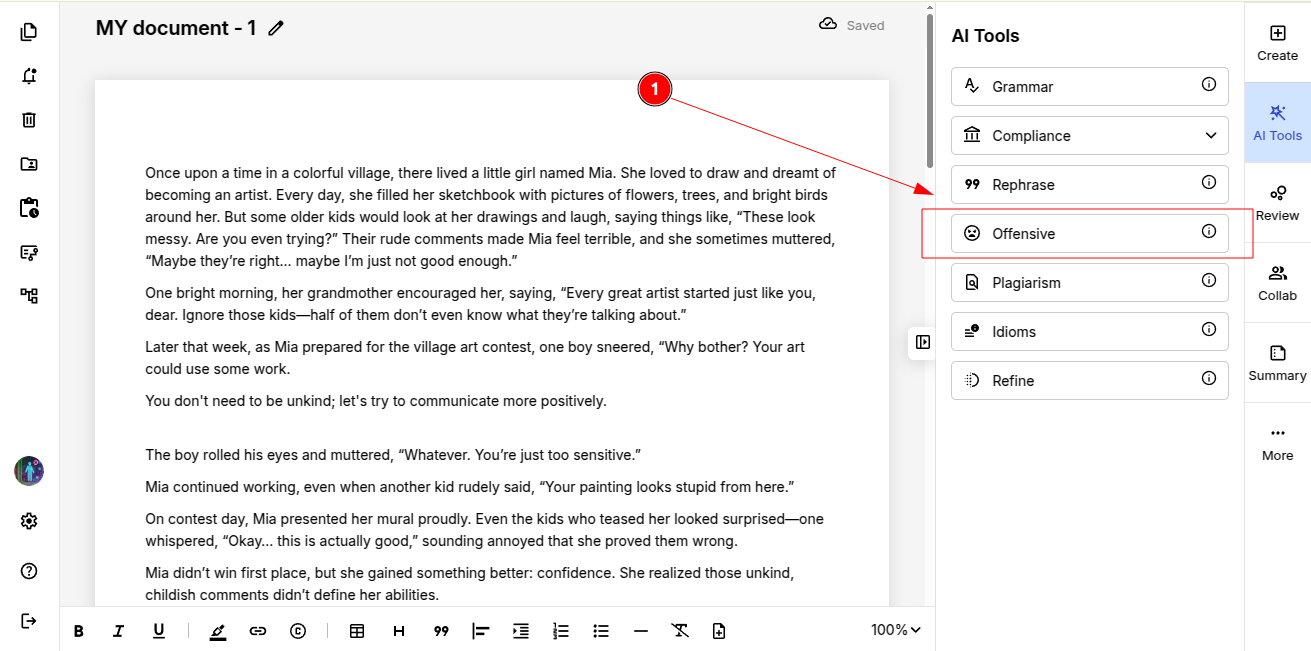
Task: Click the pencil icon to rename the document
Action: (276, 29)
